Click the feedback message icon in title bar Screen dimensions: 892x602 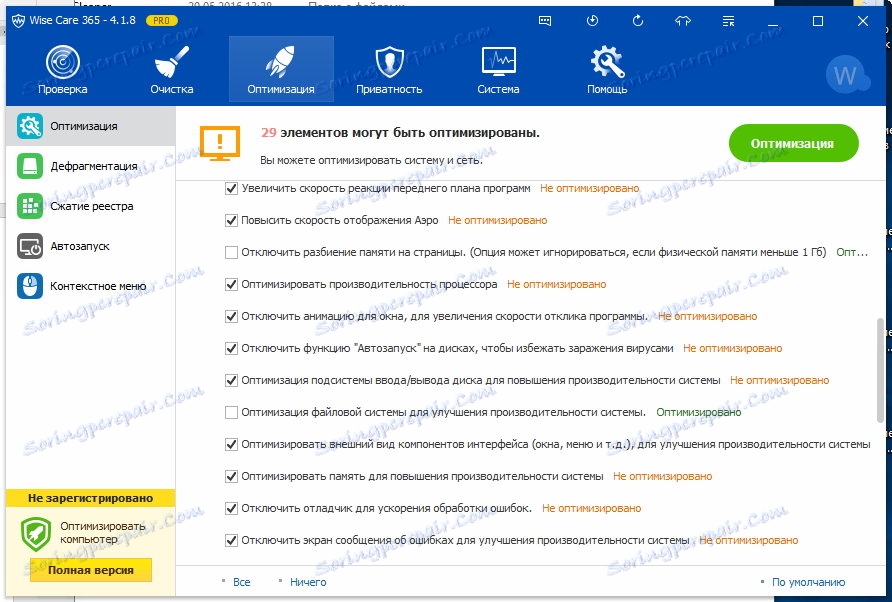click(545, 21)
